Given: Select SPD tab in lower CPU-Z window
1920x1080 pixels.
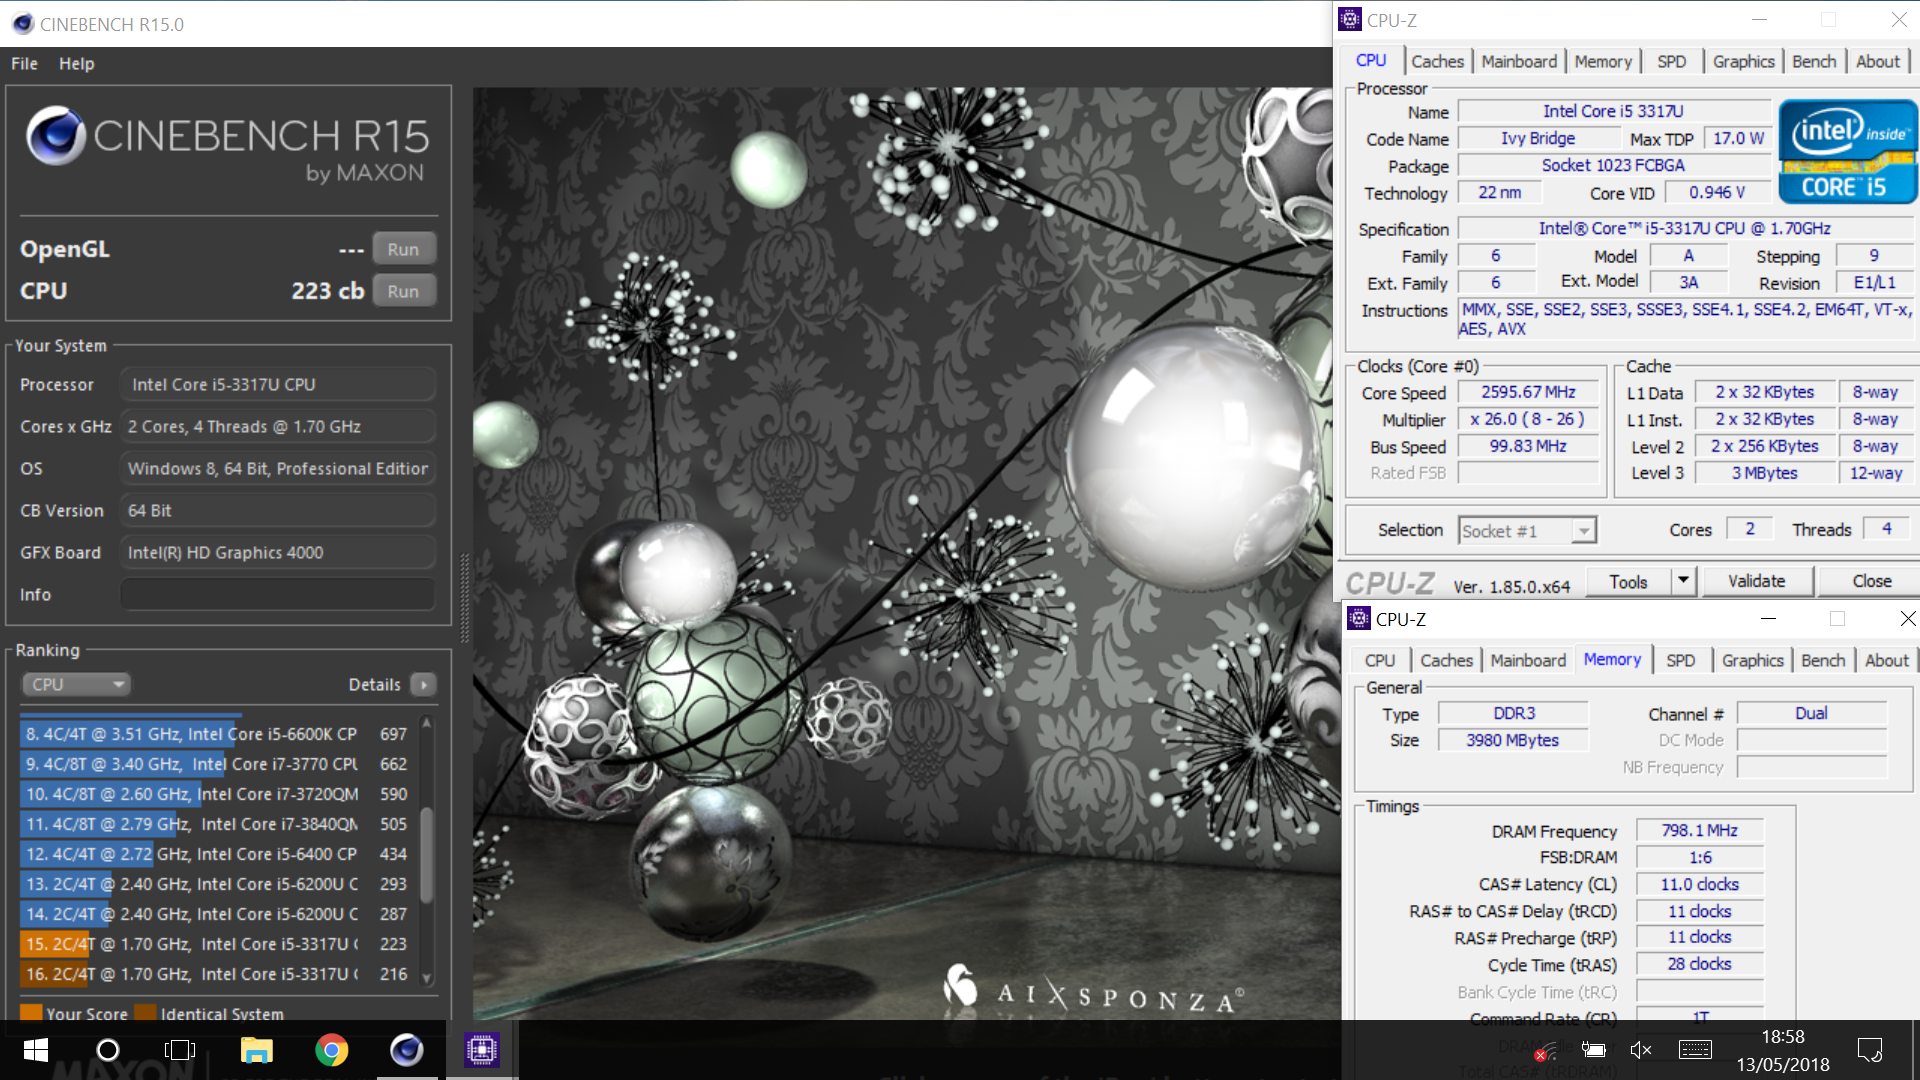Looking at the screenshot, I should tap(1680, 660).
